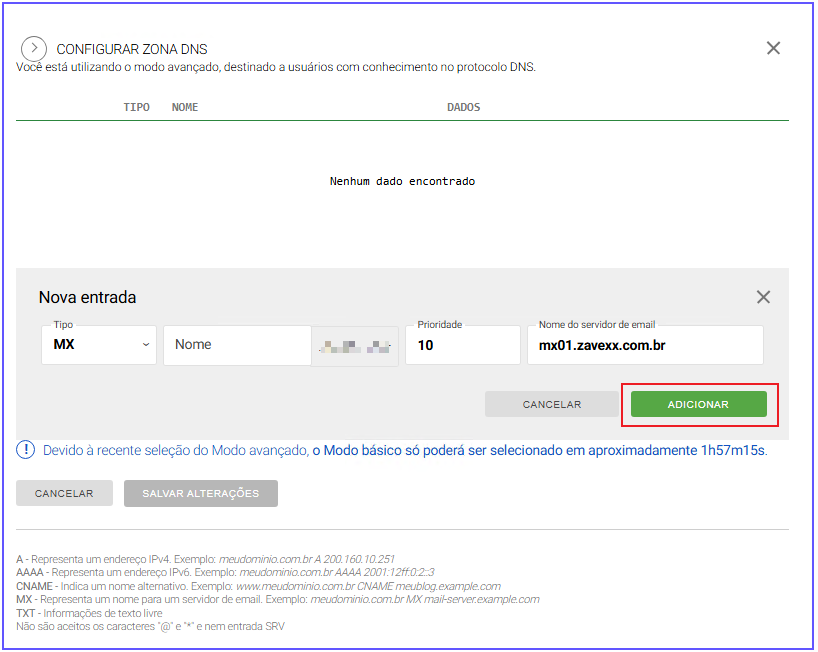Click the info icon beside Modo avançado notice

pos(26,450)
